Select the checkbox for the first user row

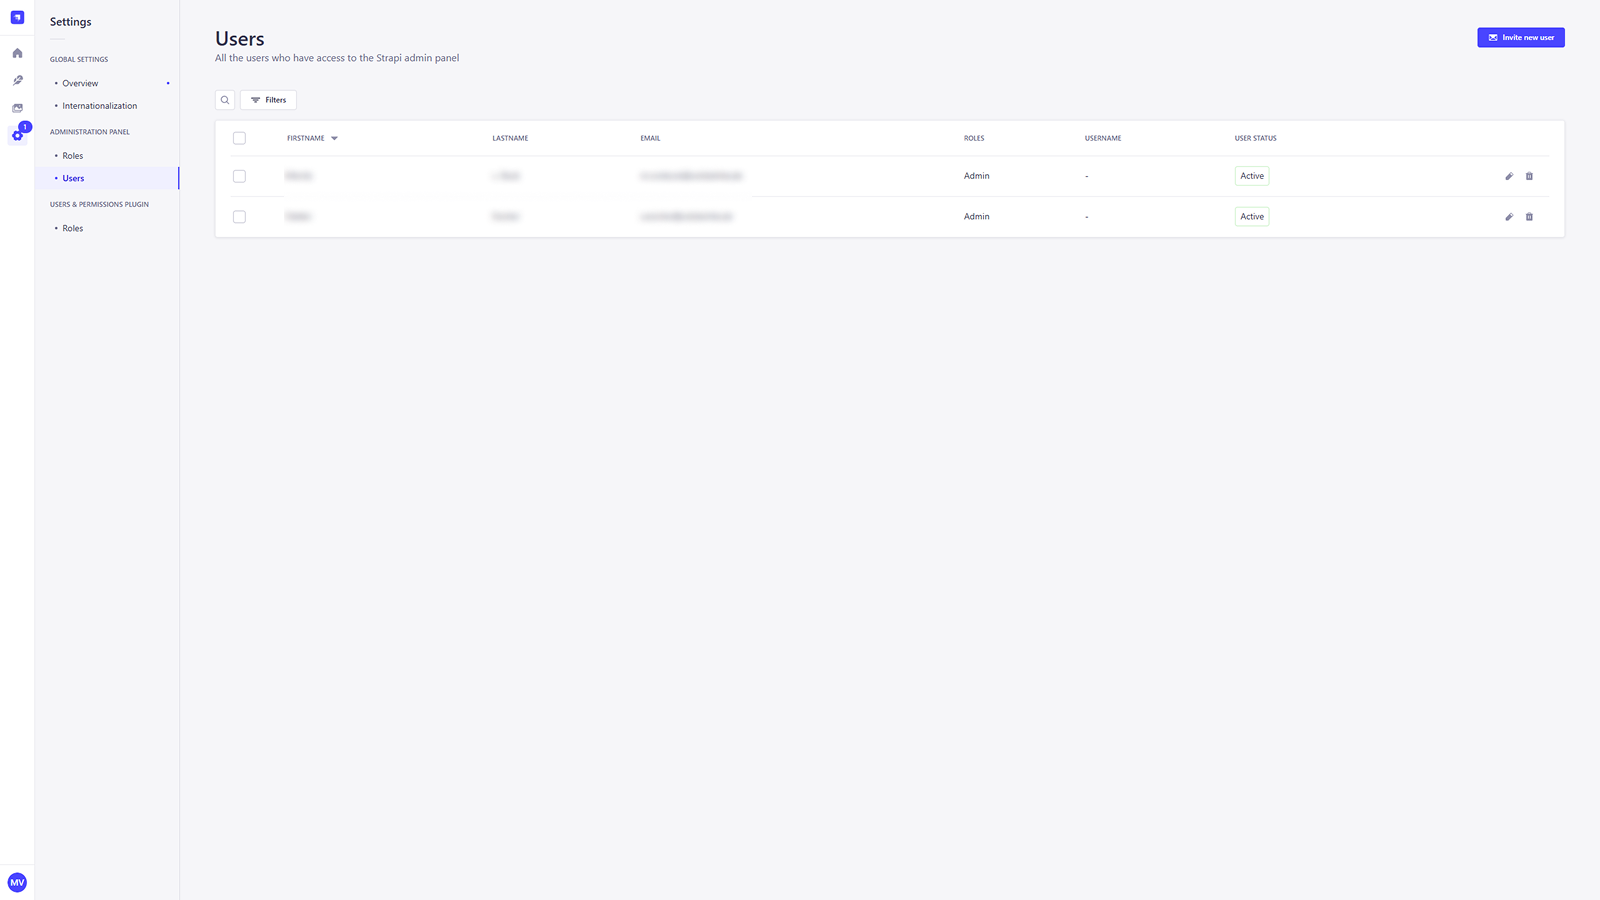[x=239, y=175]
